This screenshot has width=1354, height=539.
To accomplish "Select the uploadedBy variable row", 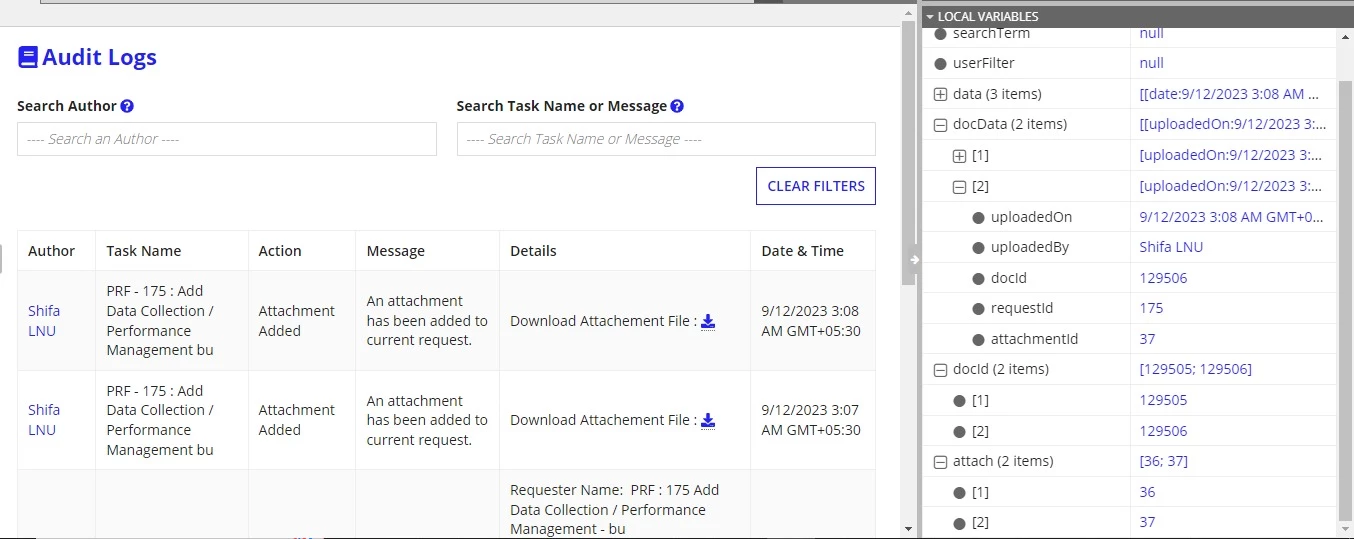I will click(x=1130, y=247).
